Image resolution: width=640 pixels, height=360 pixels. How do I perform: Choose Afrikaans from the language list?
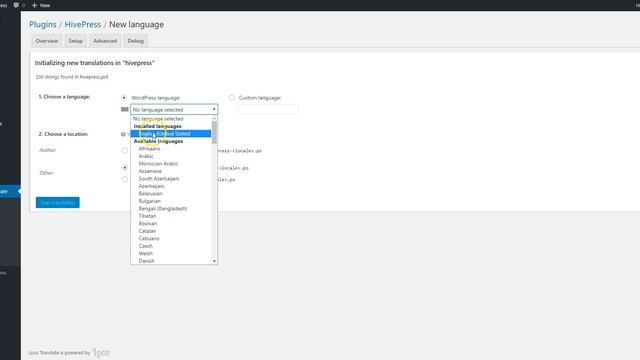(171, 149)
